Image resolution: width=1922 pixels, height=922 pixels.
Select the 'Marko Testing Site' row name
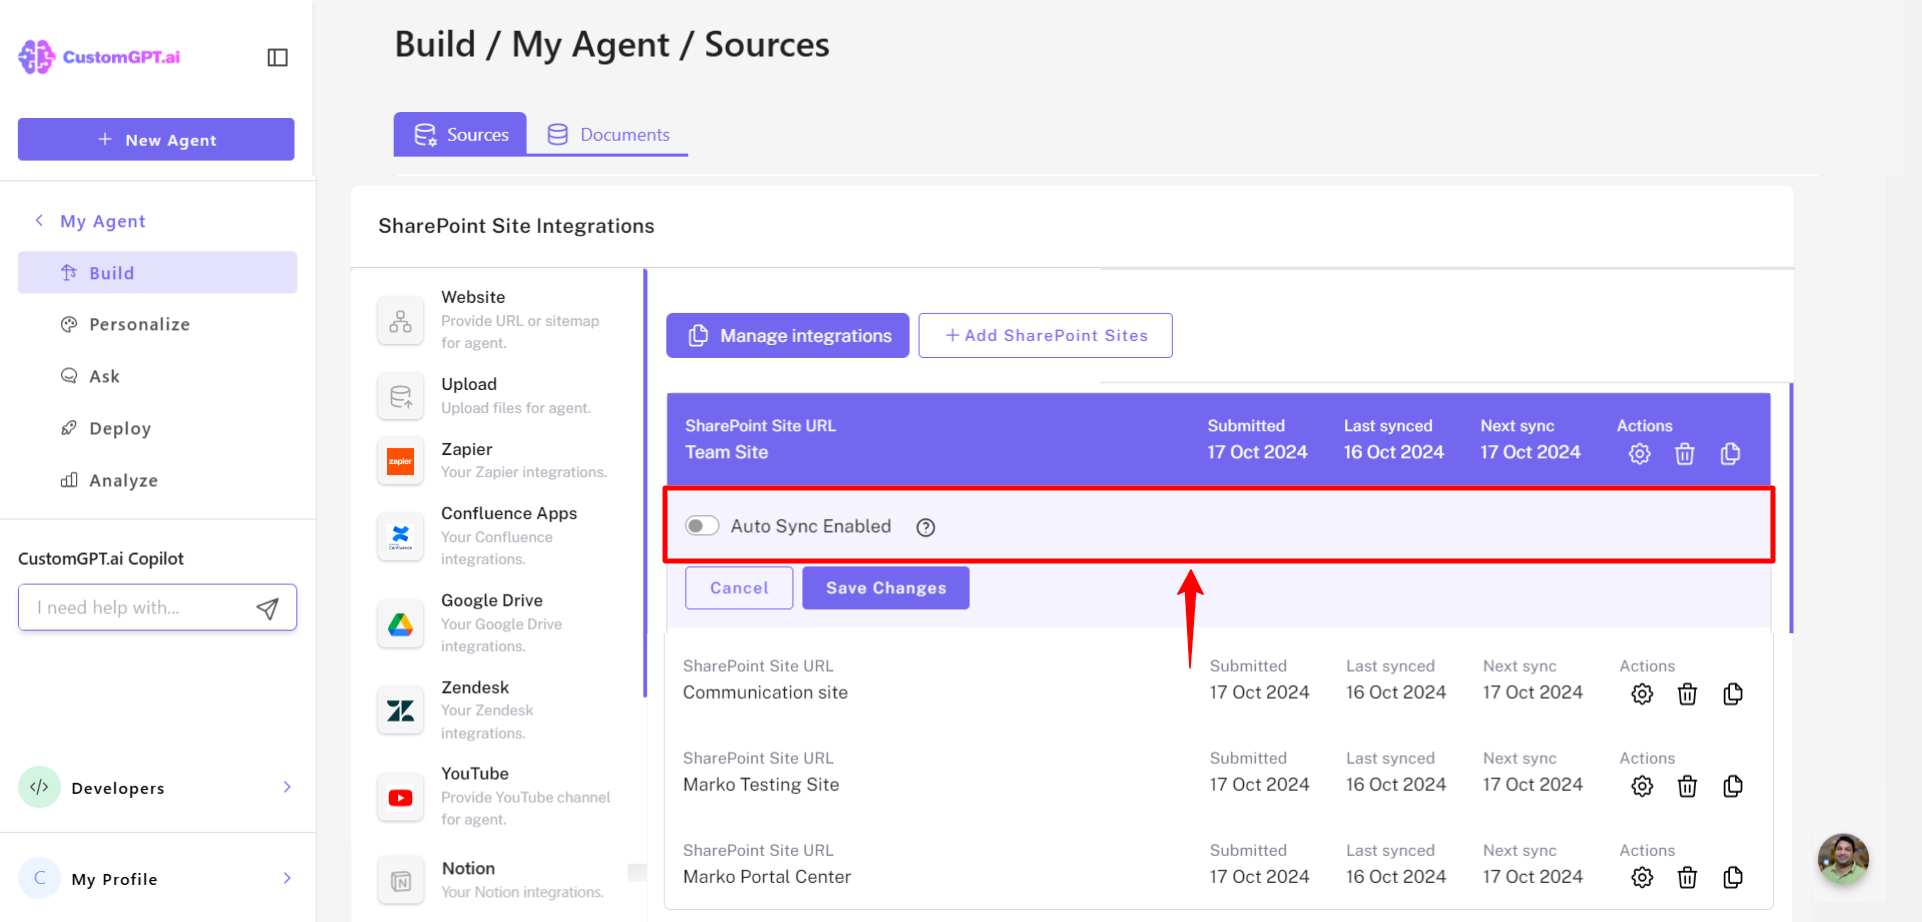click(x=761, y=784)
